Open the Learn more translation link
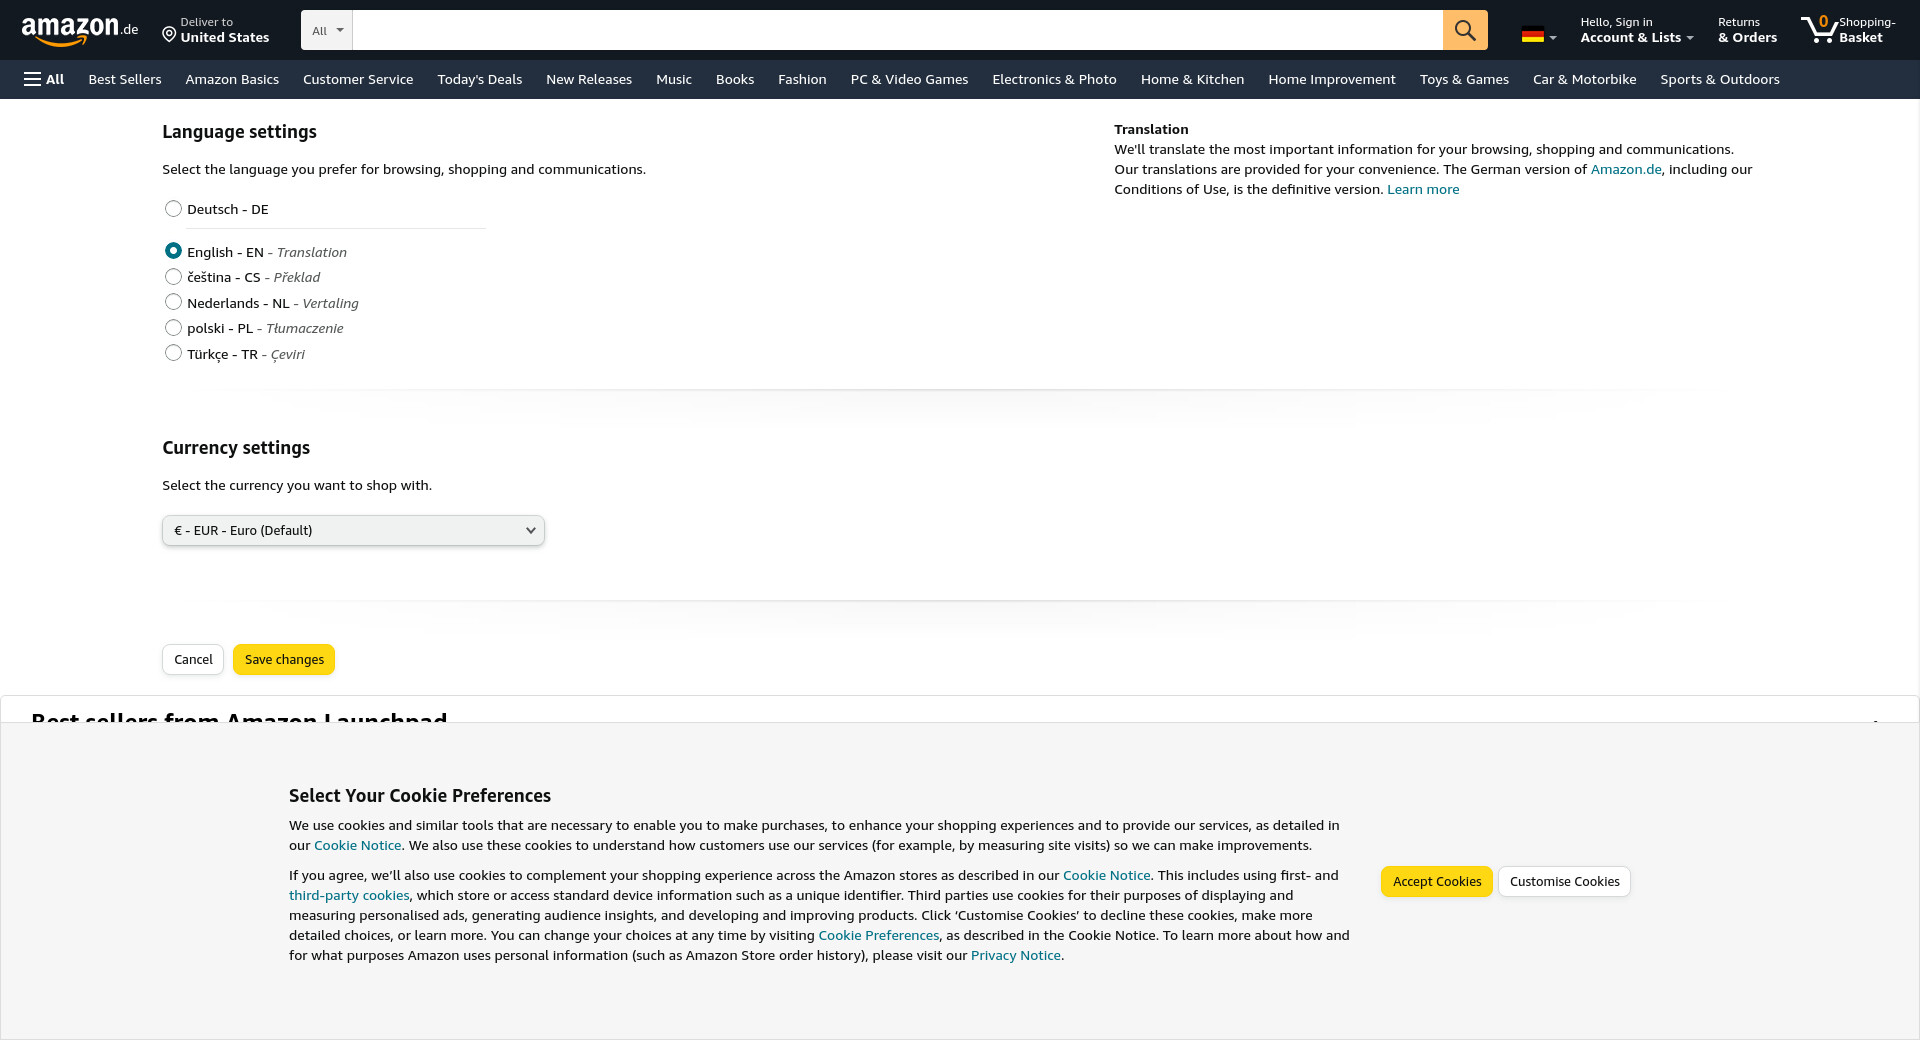The image size is (1920, 1040). click(1422, 189)
